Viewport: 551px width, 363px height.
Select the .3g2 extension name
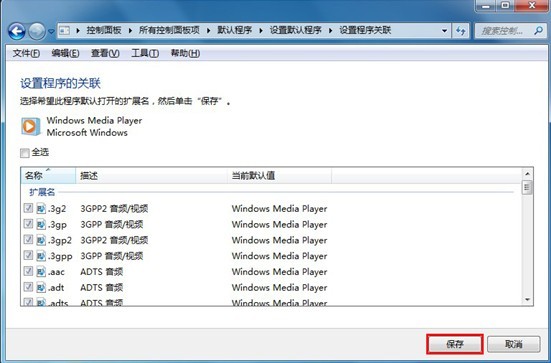(x=57, y=209)
